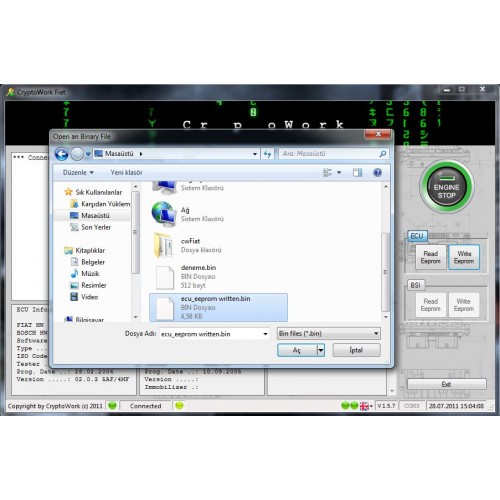Viewport: 500px width, 500px height.
Task: Click the İptal cancel button
Action: 356,350
